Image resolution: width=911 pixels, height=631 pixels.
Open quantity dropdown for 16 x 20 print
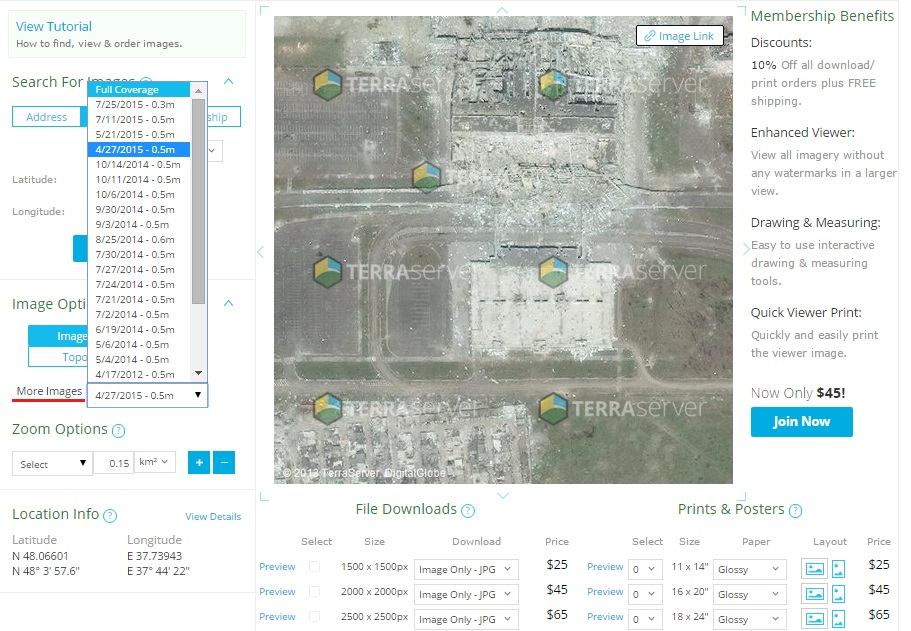point(645,594)
